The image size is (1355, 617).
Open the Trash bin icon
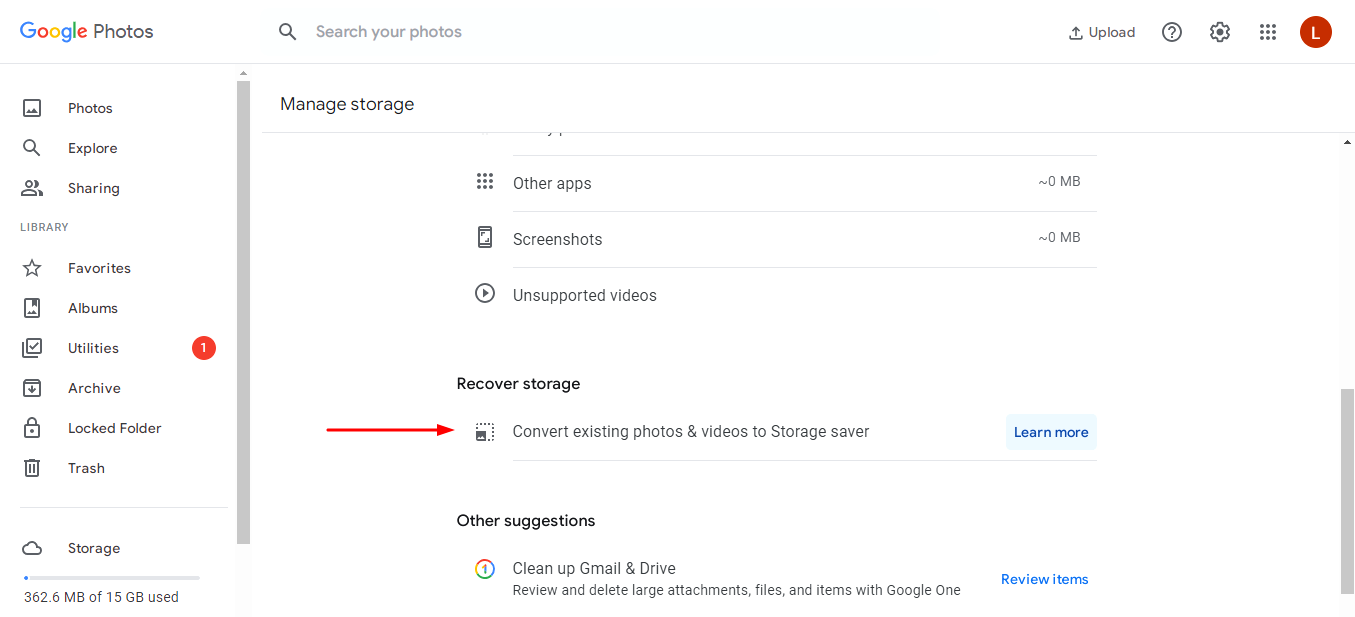pyautogui.click(x=31, y=467)
